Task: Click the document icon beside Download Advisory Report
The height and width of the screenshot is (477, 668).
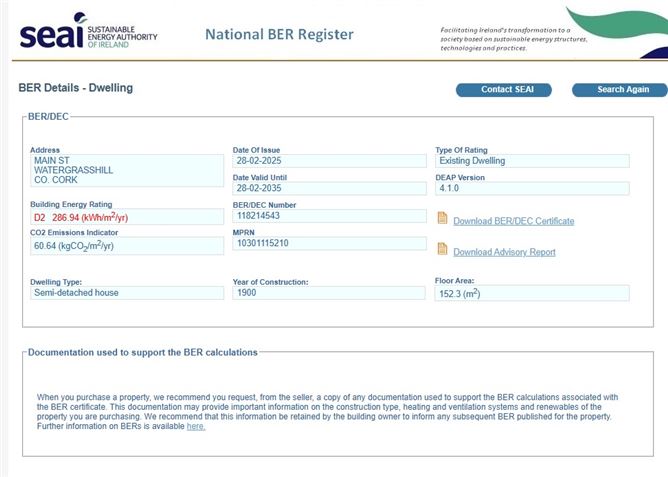Action: pos(442,249)
